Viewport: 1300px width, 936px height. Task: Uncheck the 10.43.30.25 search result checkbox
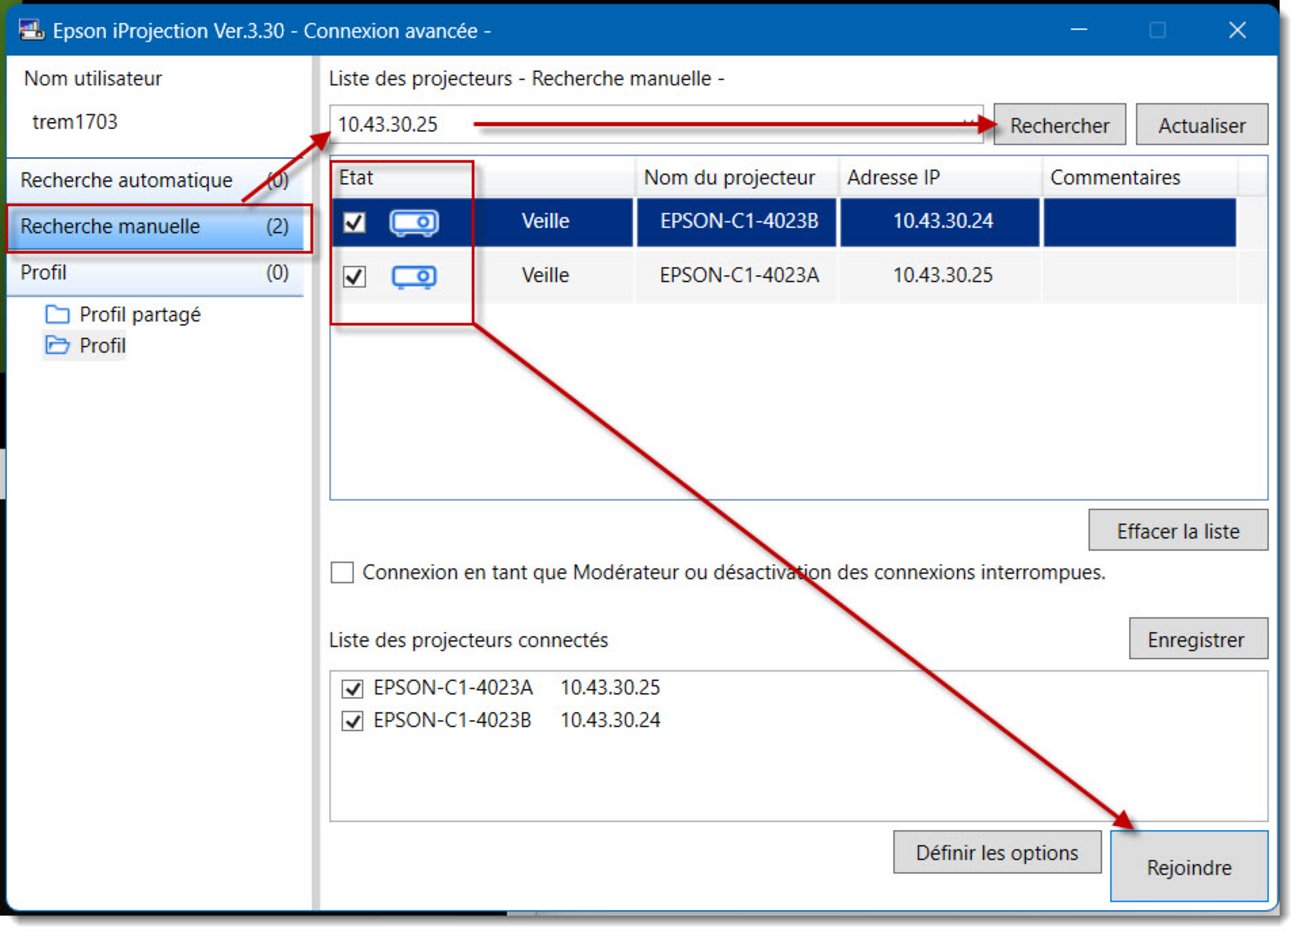point(354,276)
